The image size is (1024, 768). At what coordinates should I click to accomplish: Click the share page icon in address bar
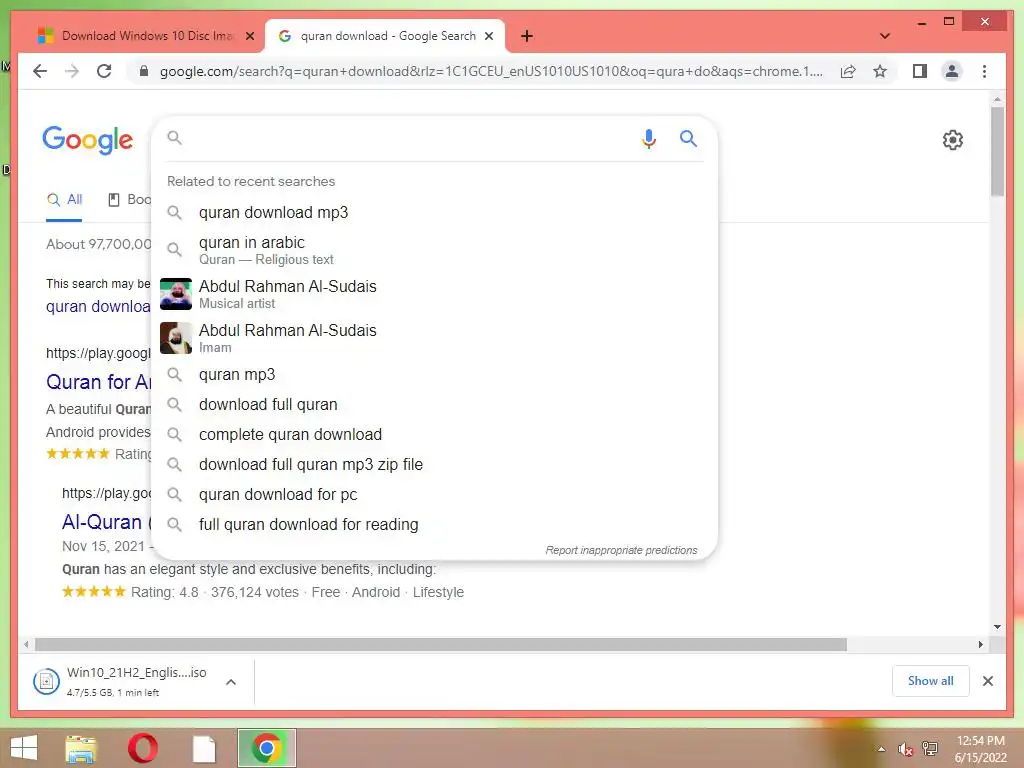tap(848, 71)
